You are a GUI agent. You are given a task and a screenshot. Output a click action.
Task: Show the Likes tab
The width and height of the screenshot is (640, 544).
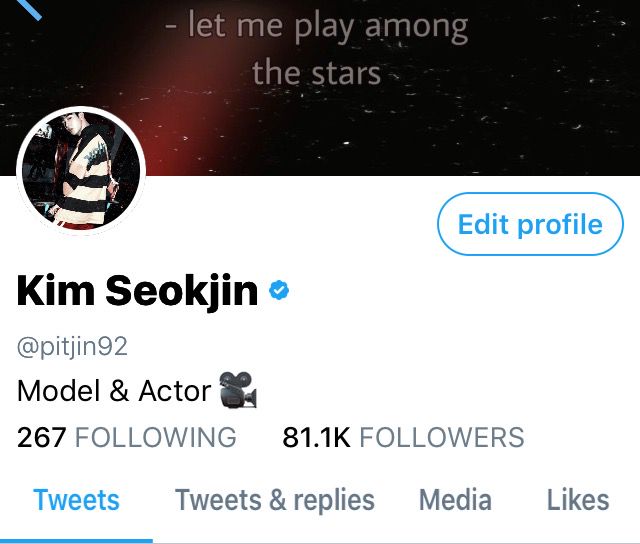578,500
